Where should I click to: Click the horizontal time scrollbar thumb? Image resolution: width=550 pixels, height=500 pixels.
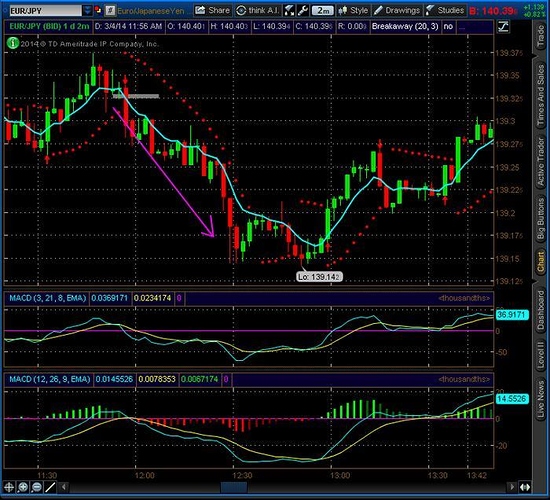[234, 487]
